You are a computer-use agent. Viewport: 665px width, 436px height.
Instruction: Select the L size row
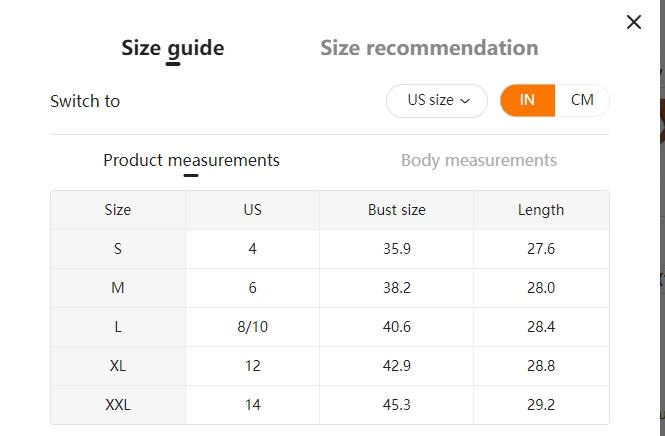coord(330,327)
